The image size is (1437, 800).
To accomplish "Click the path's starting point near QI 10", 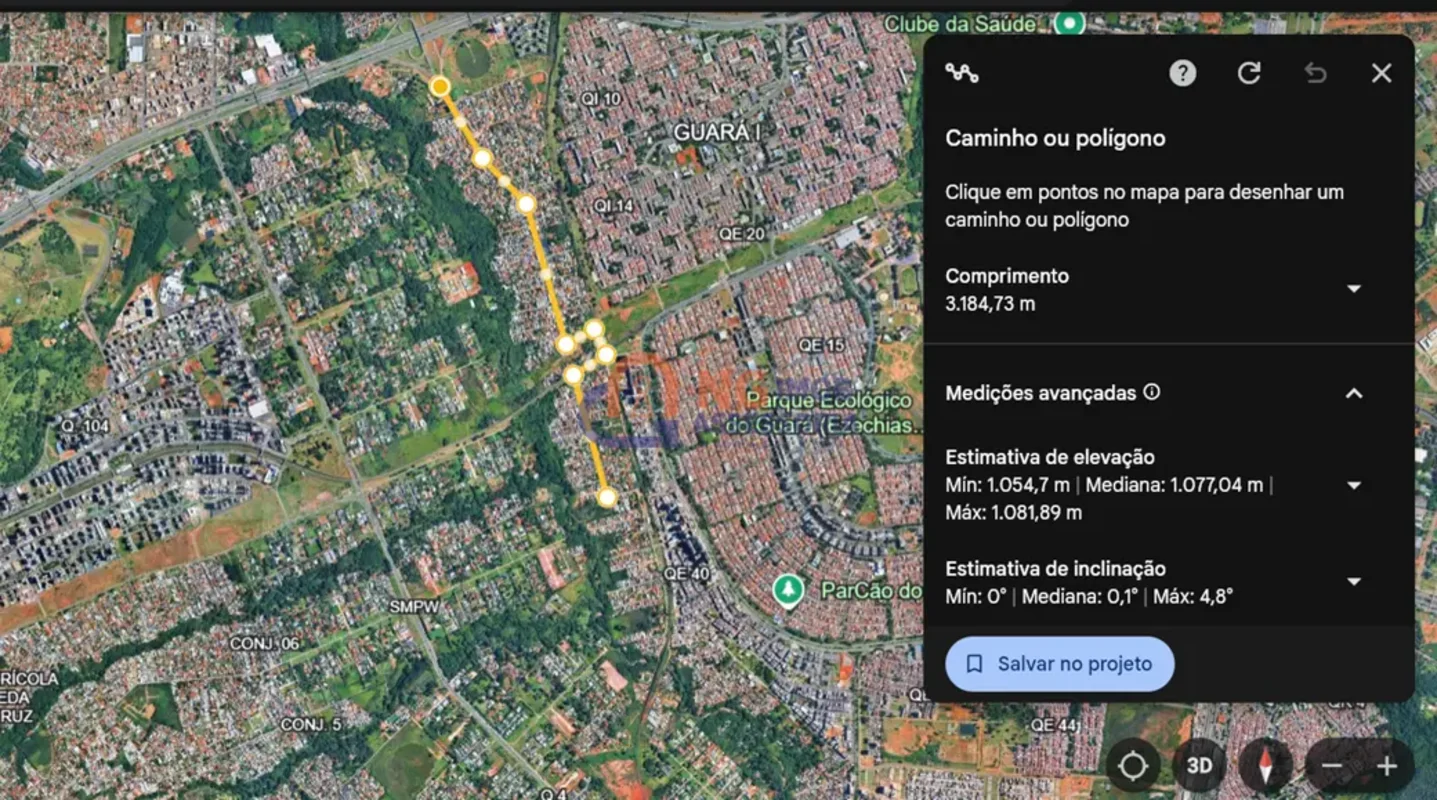I will point(440,87).
